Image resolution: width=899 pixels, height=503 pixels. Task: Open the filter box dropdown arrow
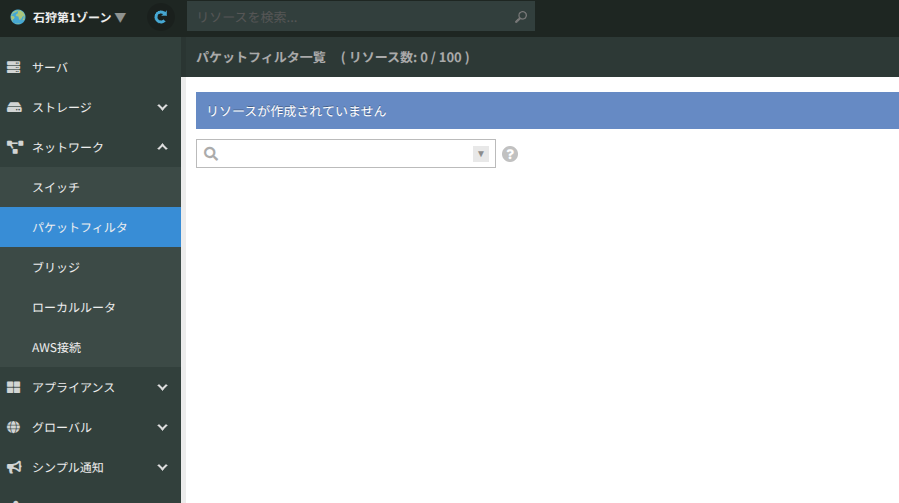pyautogui.click(x=480, y=154)
